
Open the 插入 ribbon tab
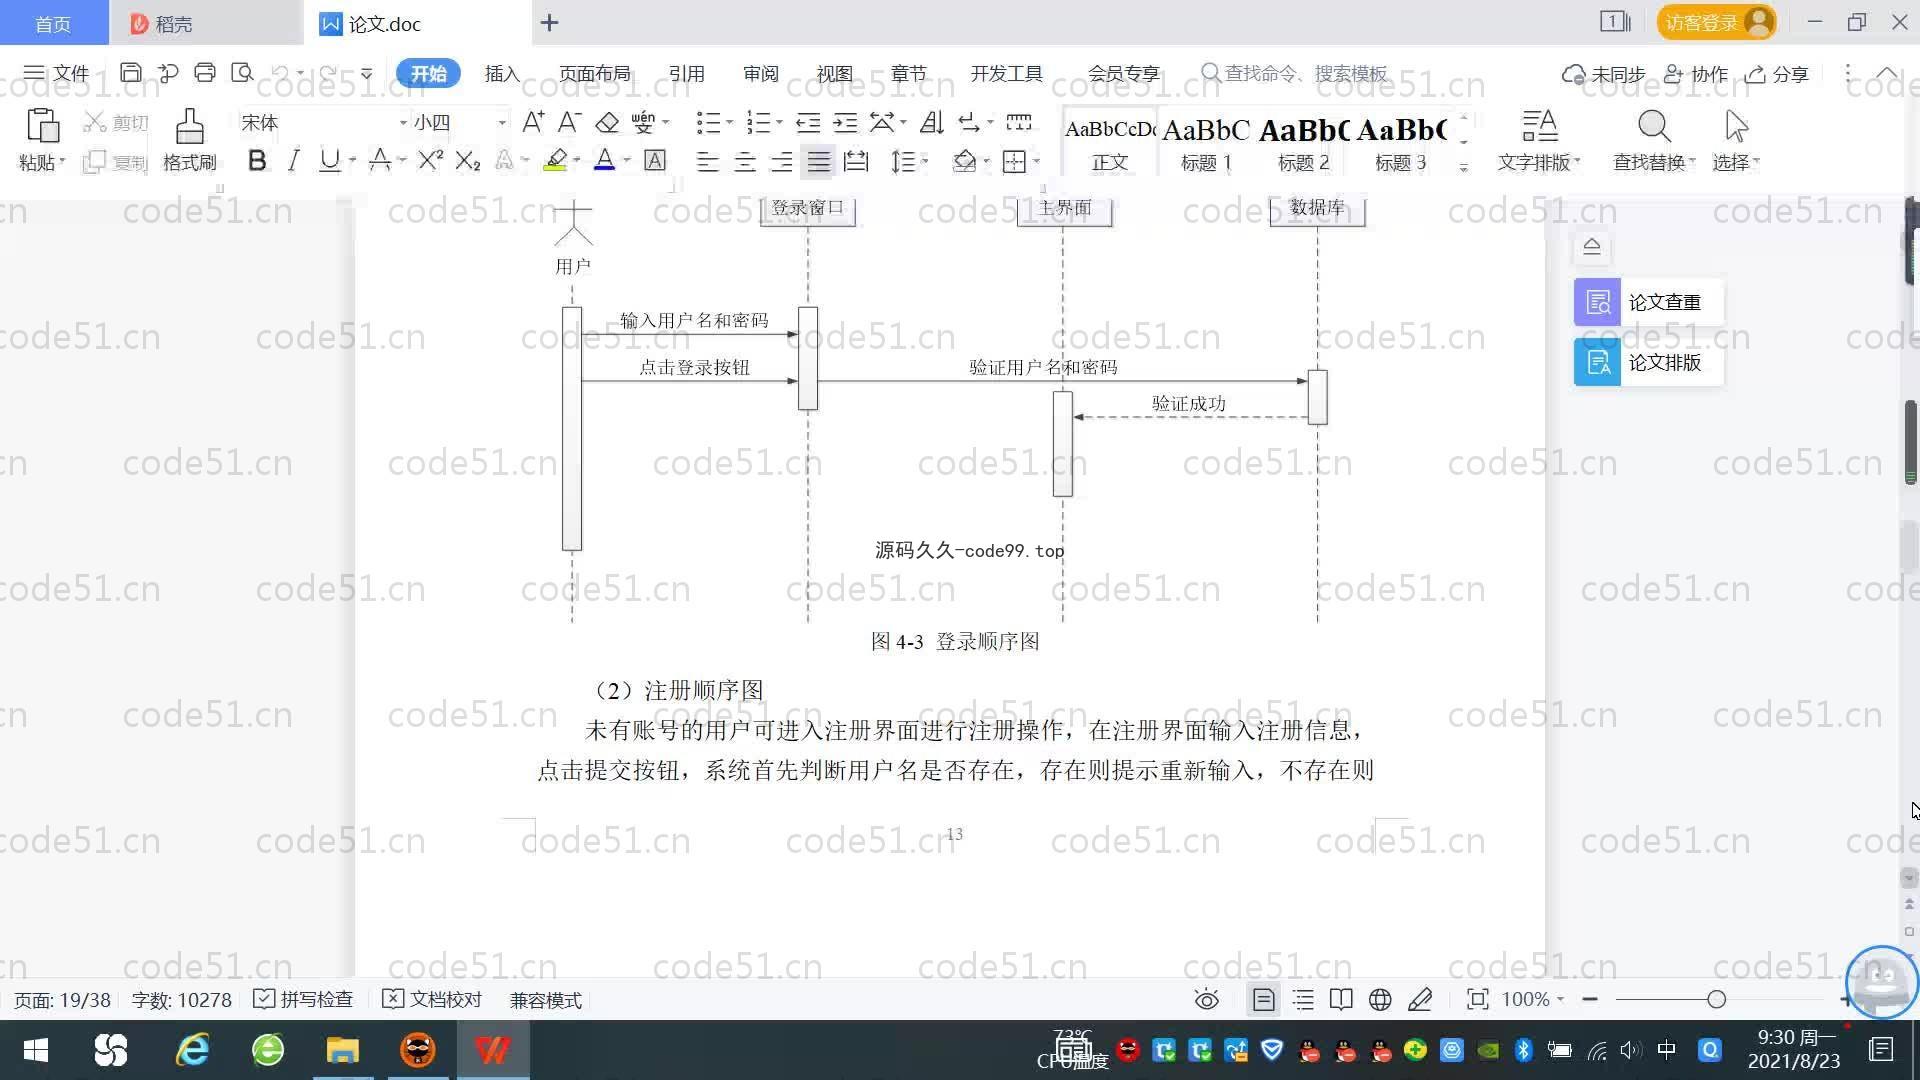coord(502,74)
